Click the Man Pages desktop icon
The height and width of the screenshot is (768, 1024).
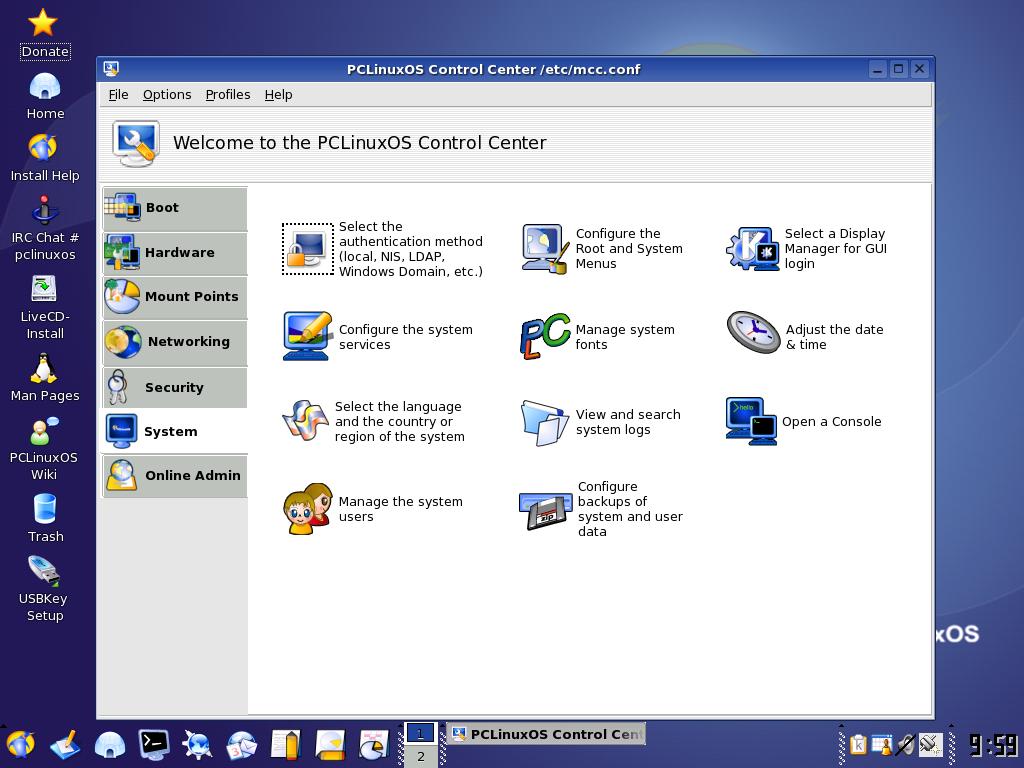44,378
